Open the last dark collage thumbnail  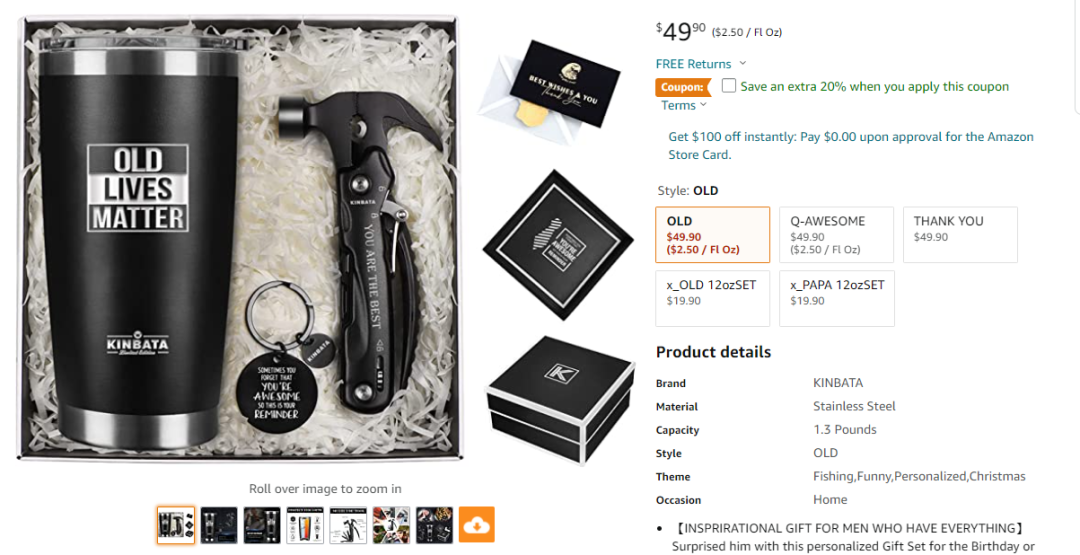tap(434, 525)
